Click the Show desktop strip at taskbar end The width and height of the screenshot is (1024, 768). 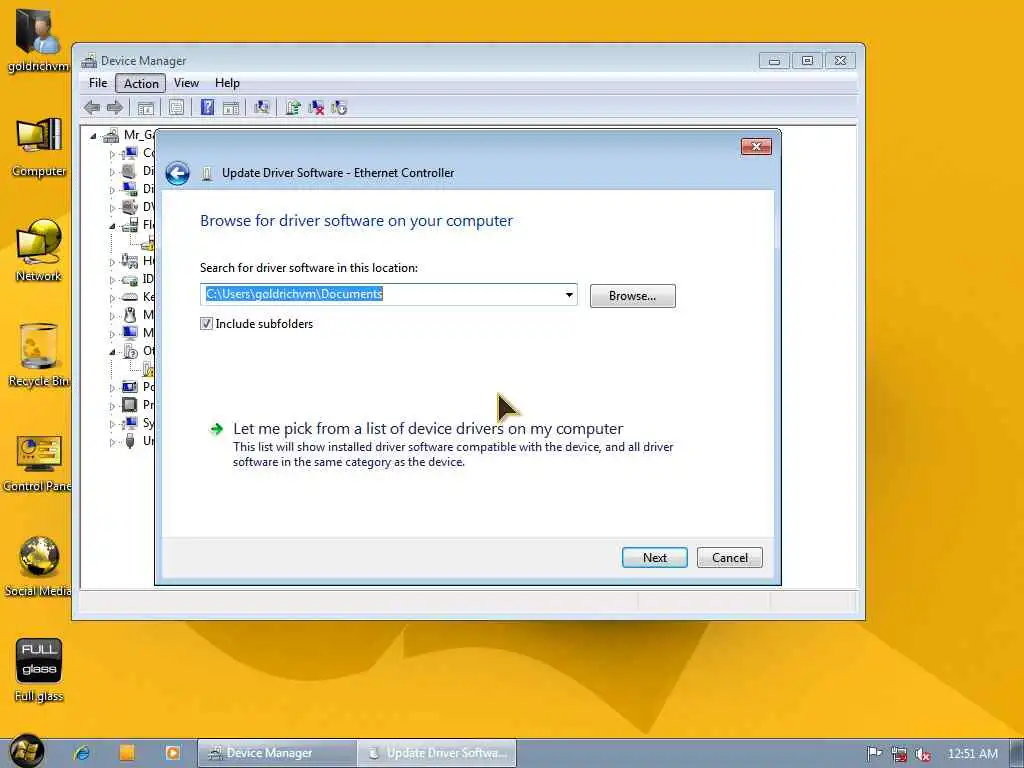click(x=1017, y=753)
